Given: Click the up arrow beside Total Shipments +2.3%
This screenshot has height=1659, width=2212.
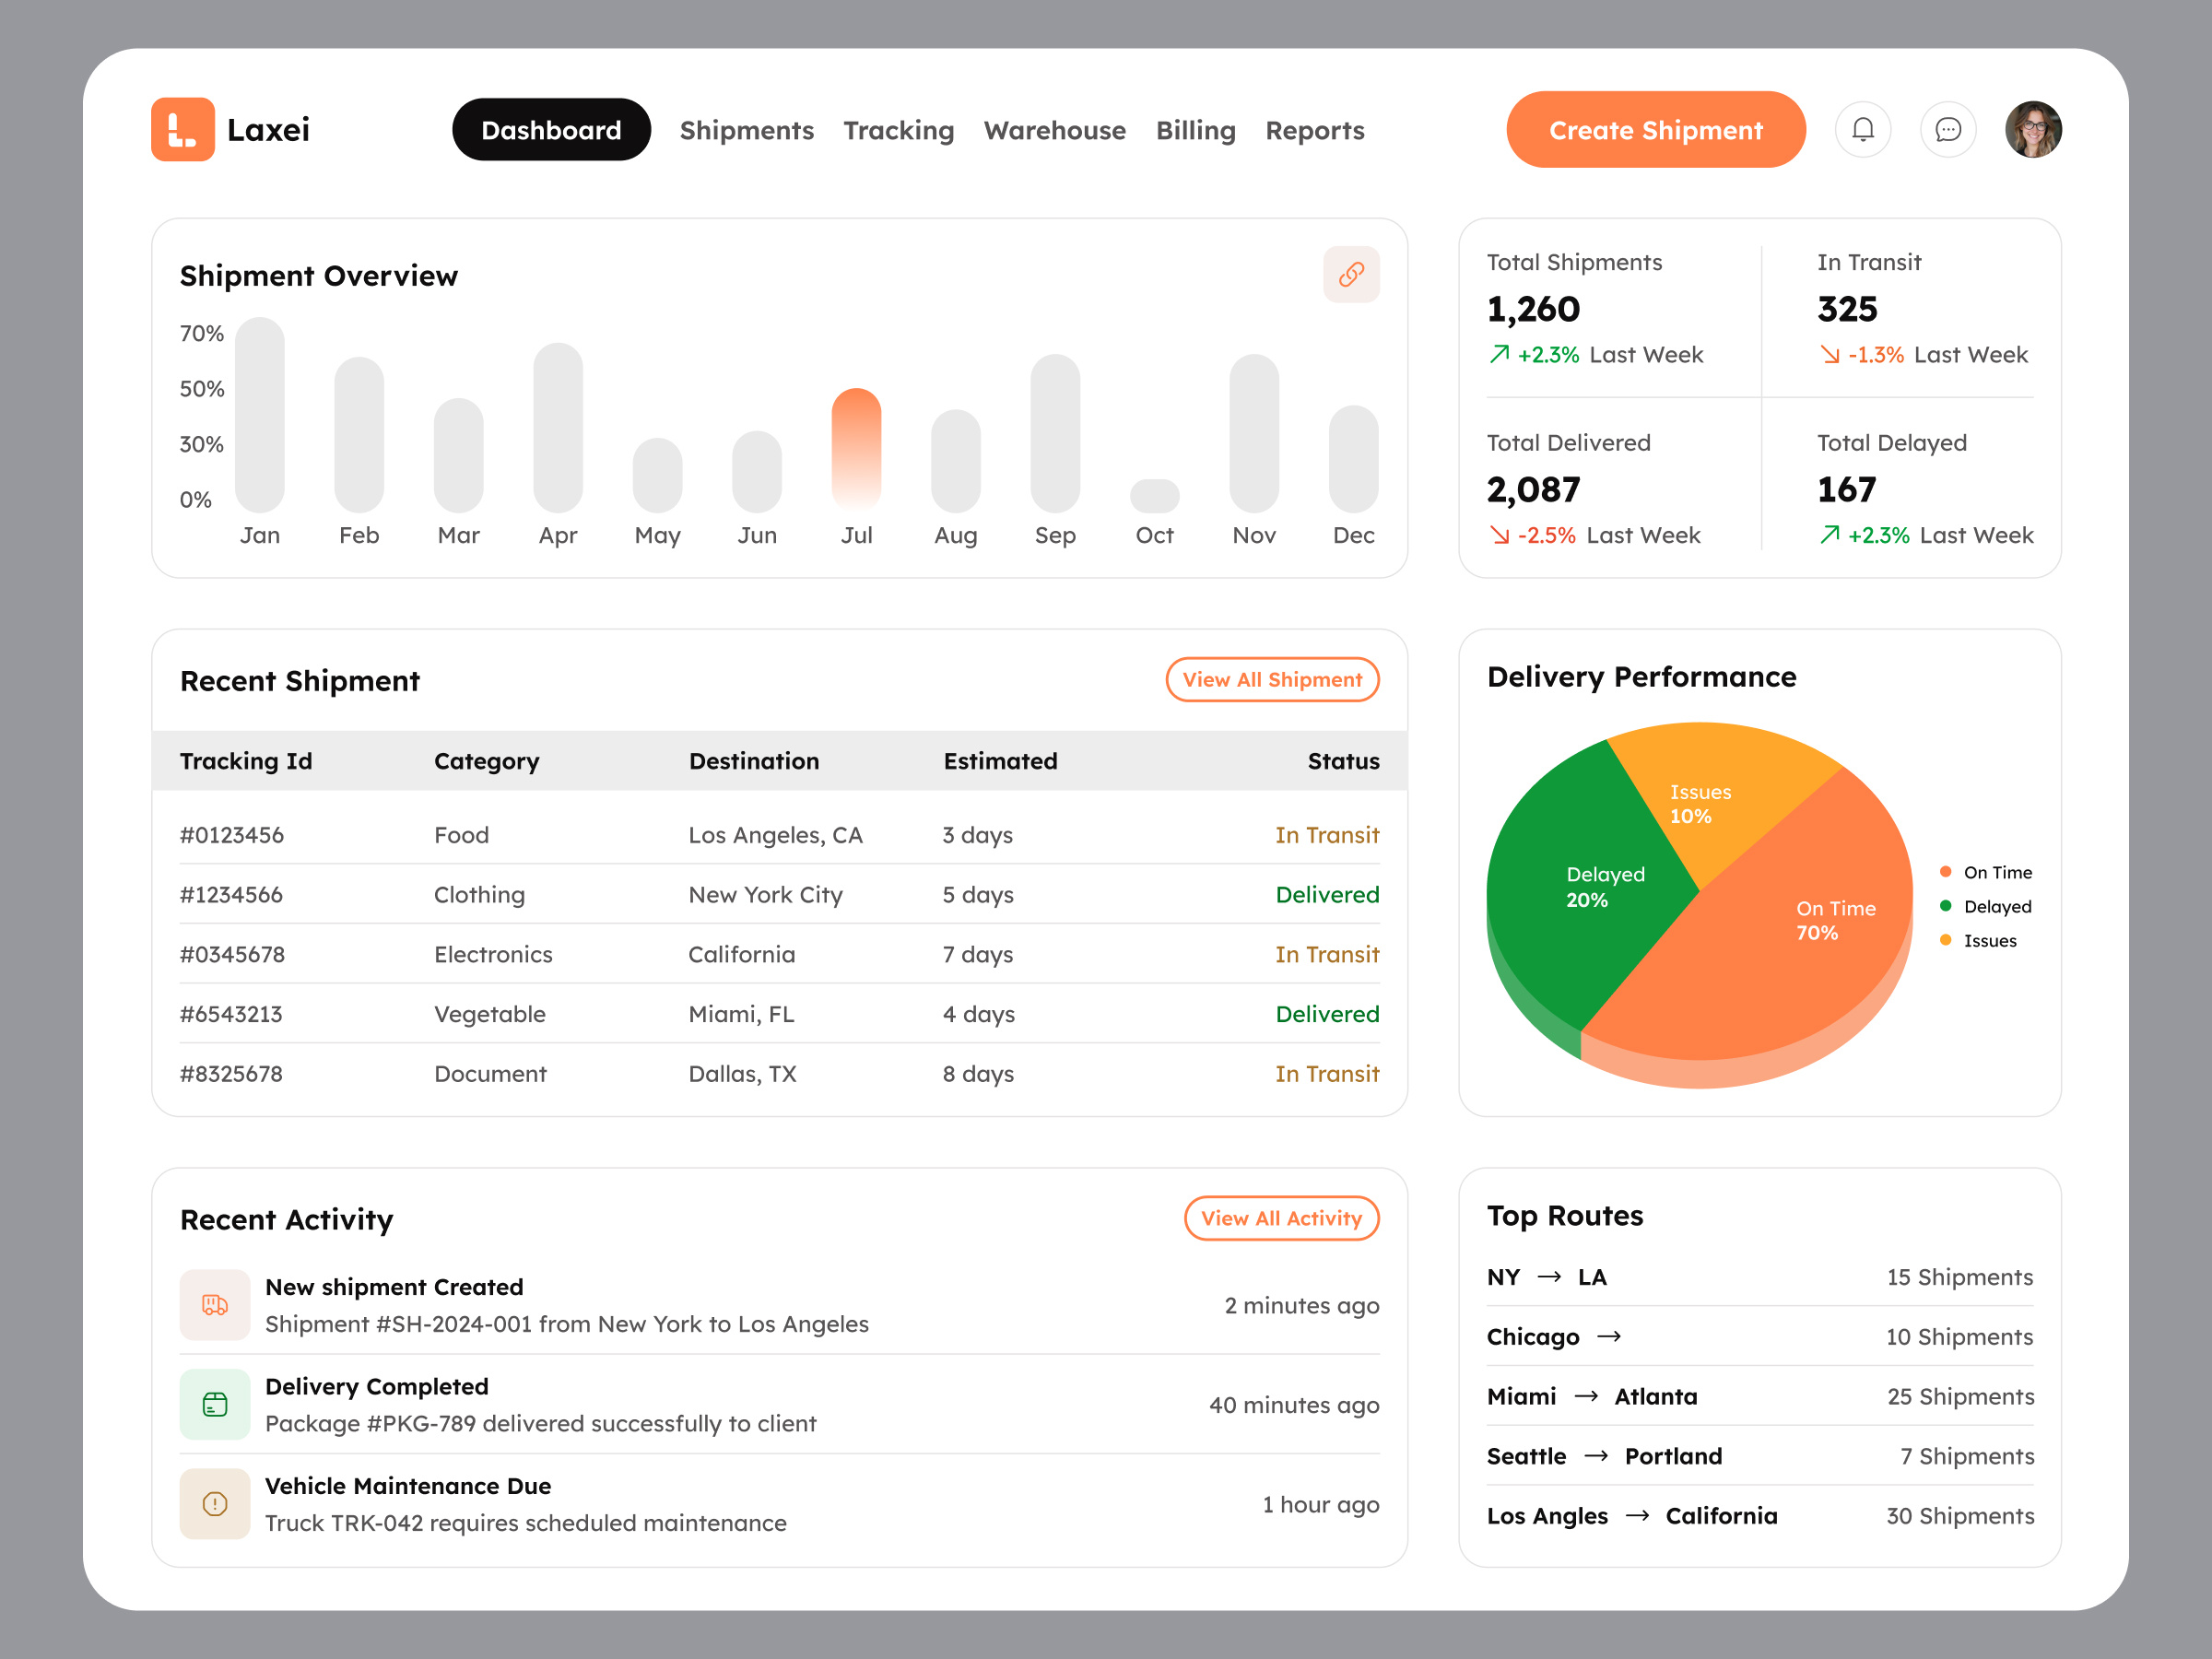Looking at the screenshot, I should (x=1499, y=354).
